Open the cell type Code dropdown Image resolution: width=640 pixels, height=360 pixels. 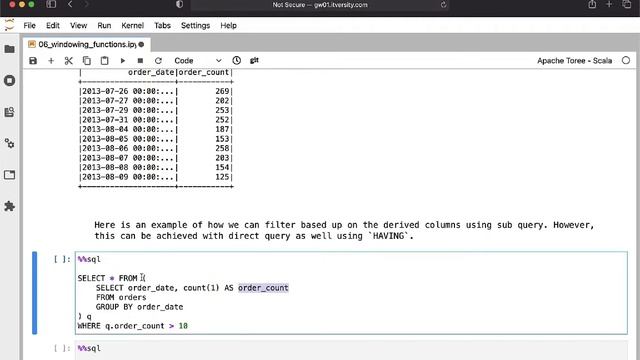[198, 61]
